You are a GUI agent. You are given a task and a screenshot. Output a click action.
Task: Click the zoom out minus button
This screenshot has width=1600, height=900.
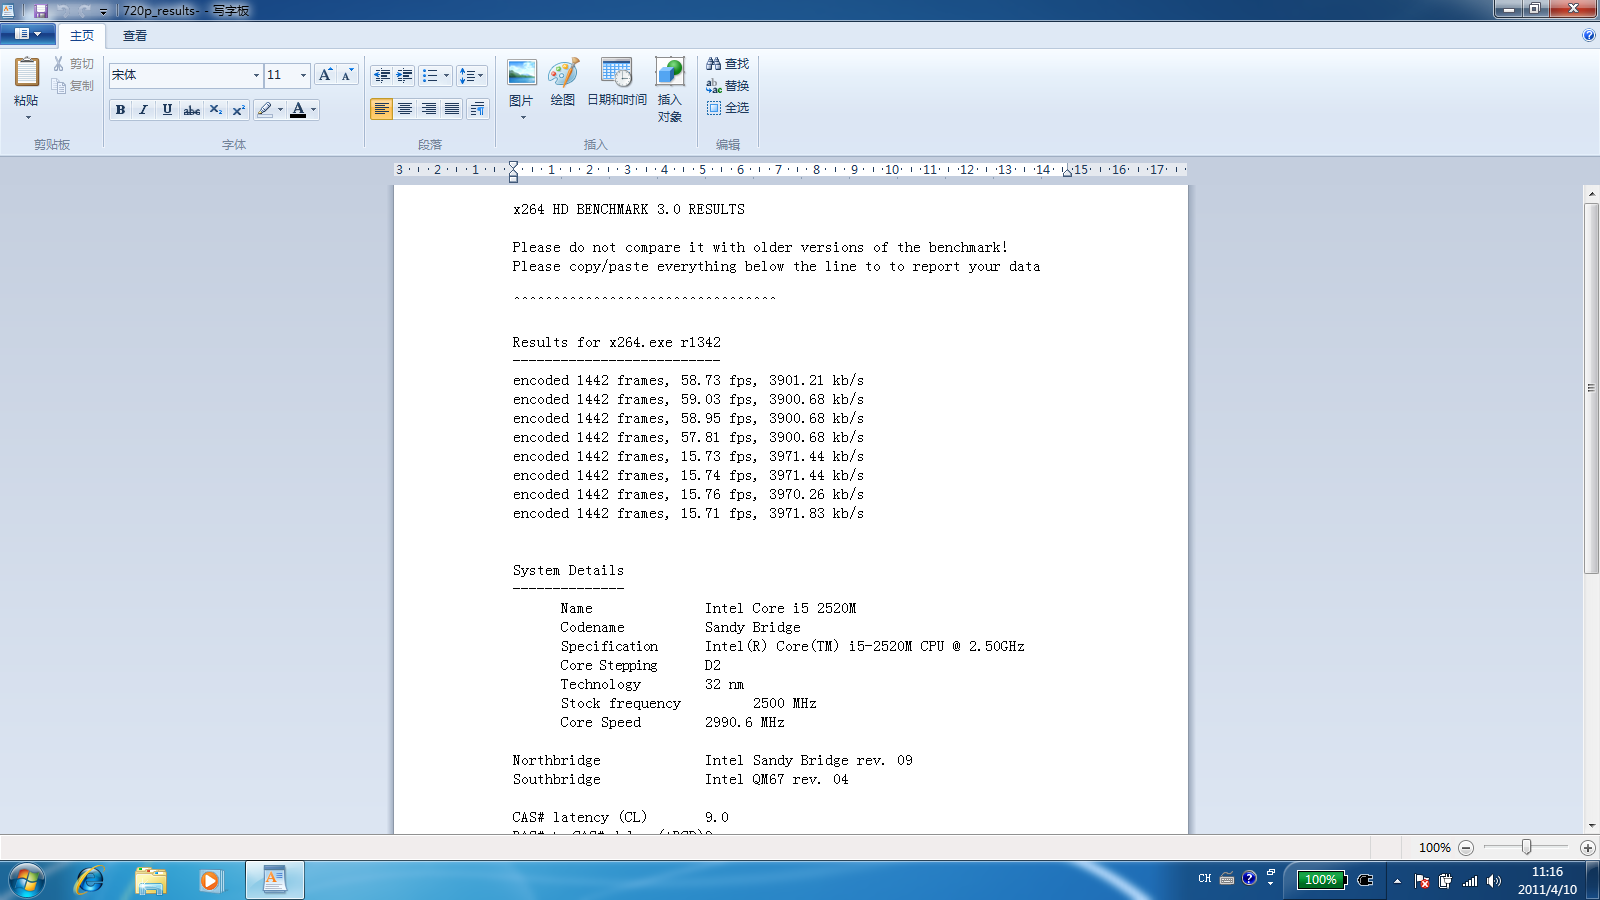coord(1466,847)
